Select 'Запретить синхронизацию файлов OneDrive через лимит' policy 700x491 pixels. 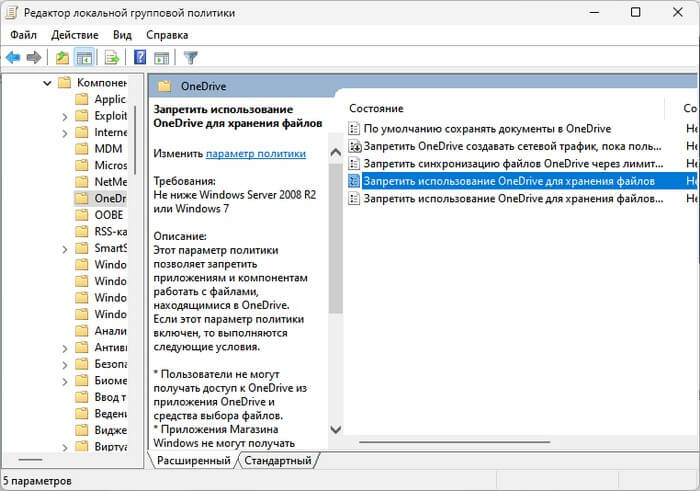coord(513,163)
